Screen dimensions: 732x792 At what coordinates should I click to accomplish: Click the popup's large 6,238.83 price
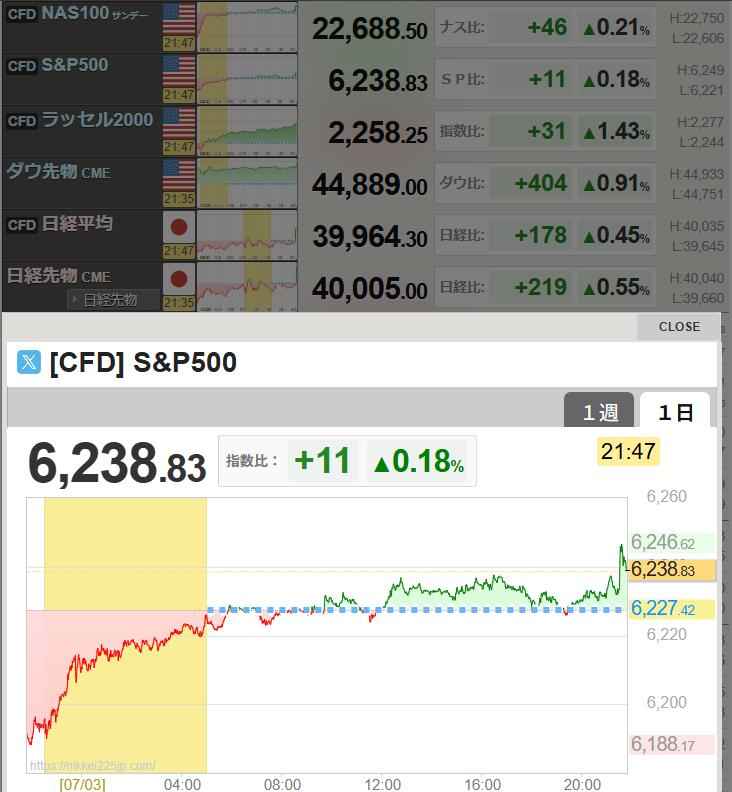coord(117,463)
